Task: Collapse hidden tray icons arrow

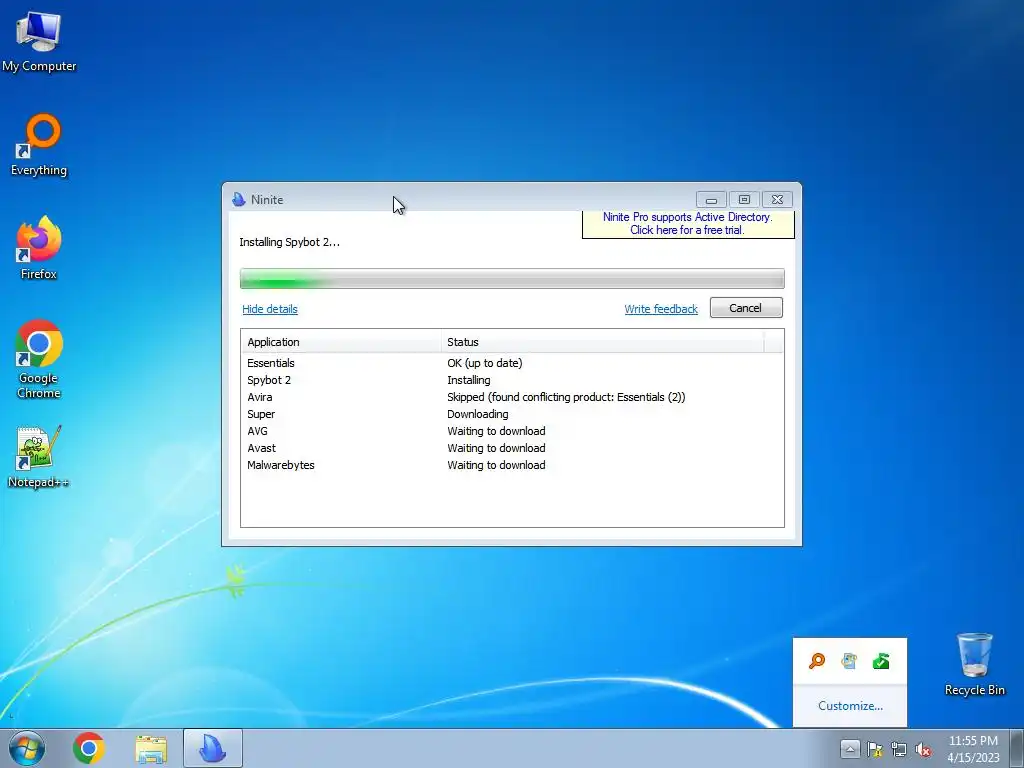Action: click(850, 748)
